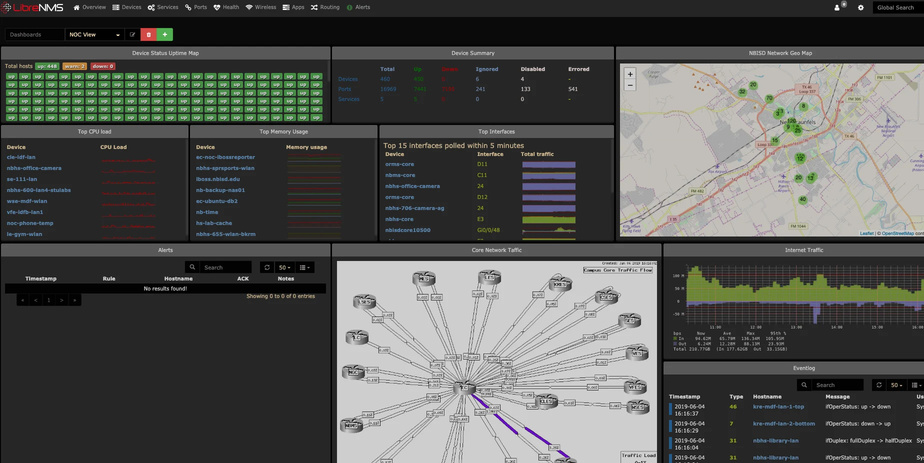Open interface C11 of nbms-core

coord(482,175)
